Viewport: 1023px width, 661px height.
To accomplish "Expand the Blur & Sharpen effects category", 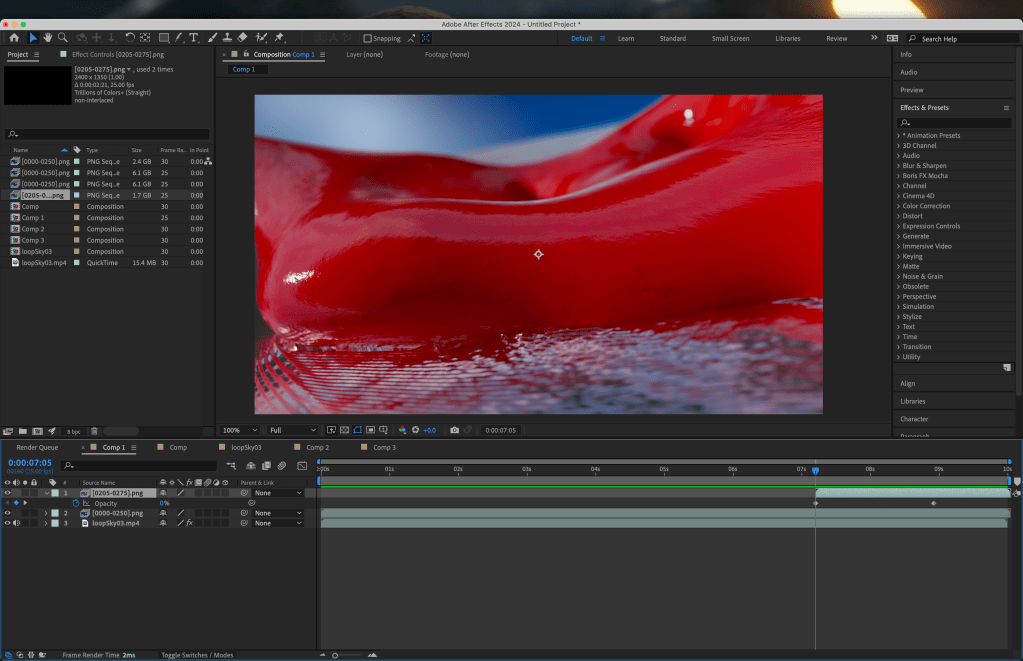I will coord(923,166).
